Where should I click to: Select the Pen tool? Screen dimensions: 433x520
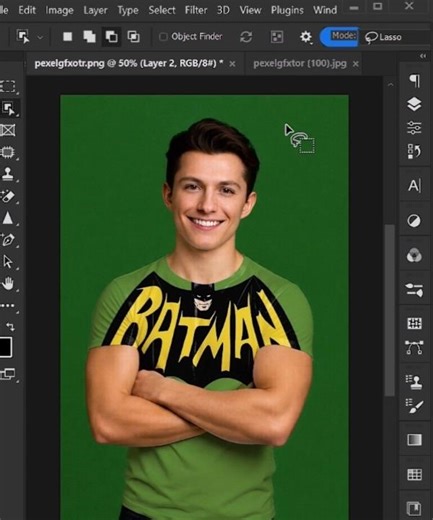point(8,240)
